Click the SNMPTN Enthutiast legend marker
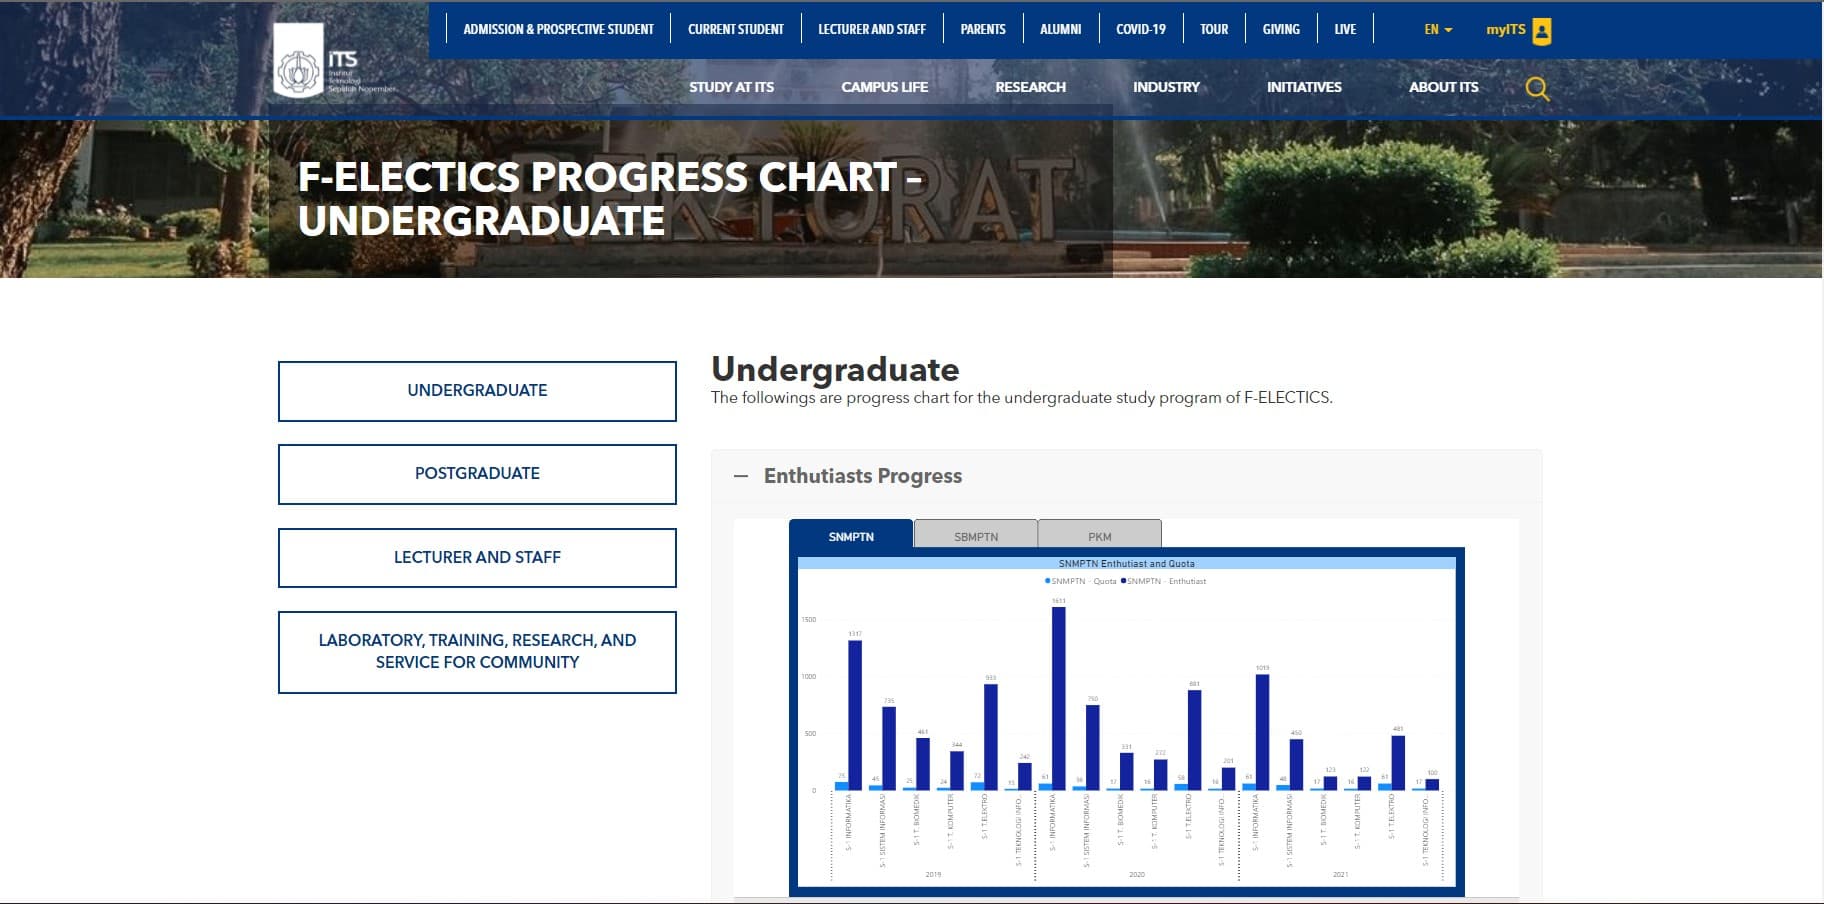This screenshot has height=904, width=1824. pos(1123,581)
